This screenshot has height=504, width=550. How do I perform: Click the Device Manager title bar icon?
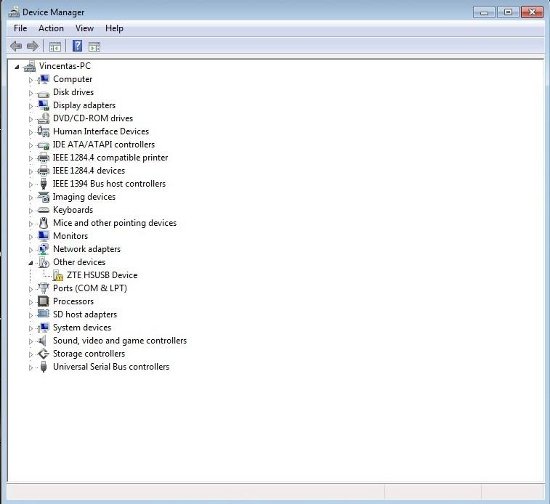(14, 12)
